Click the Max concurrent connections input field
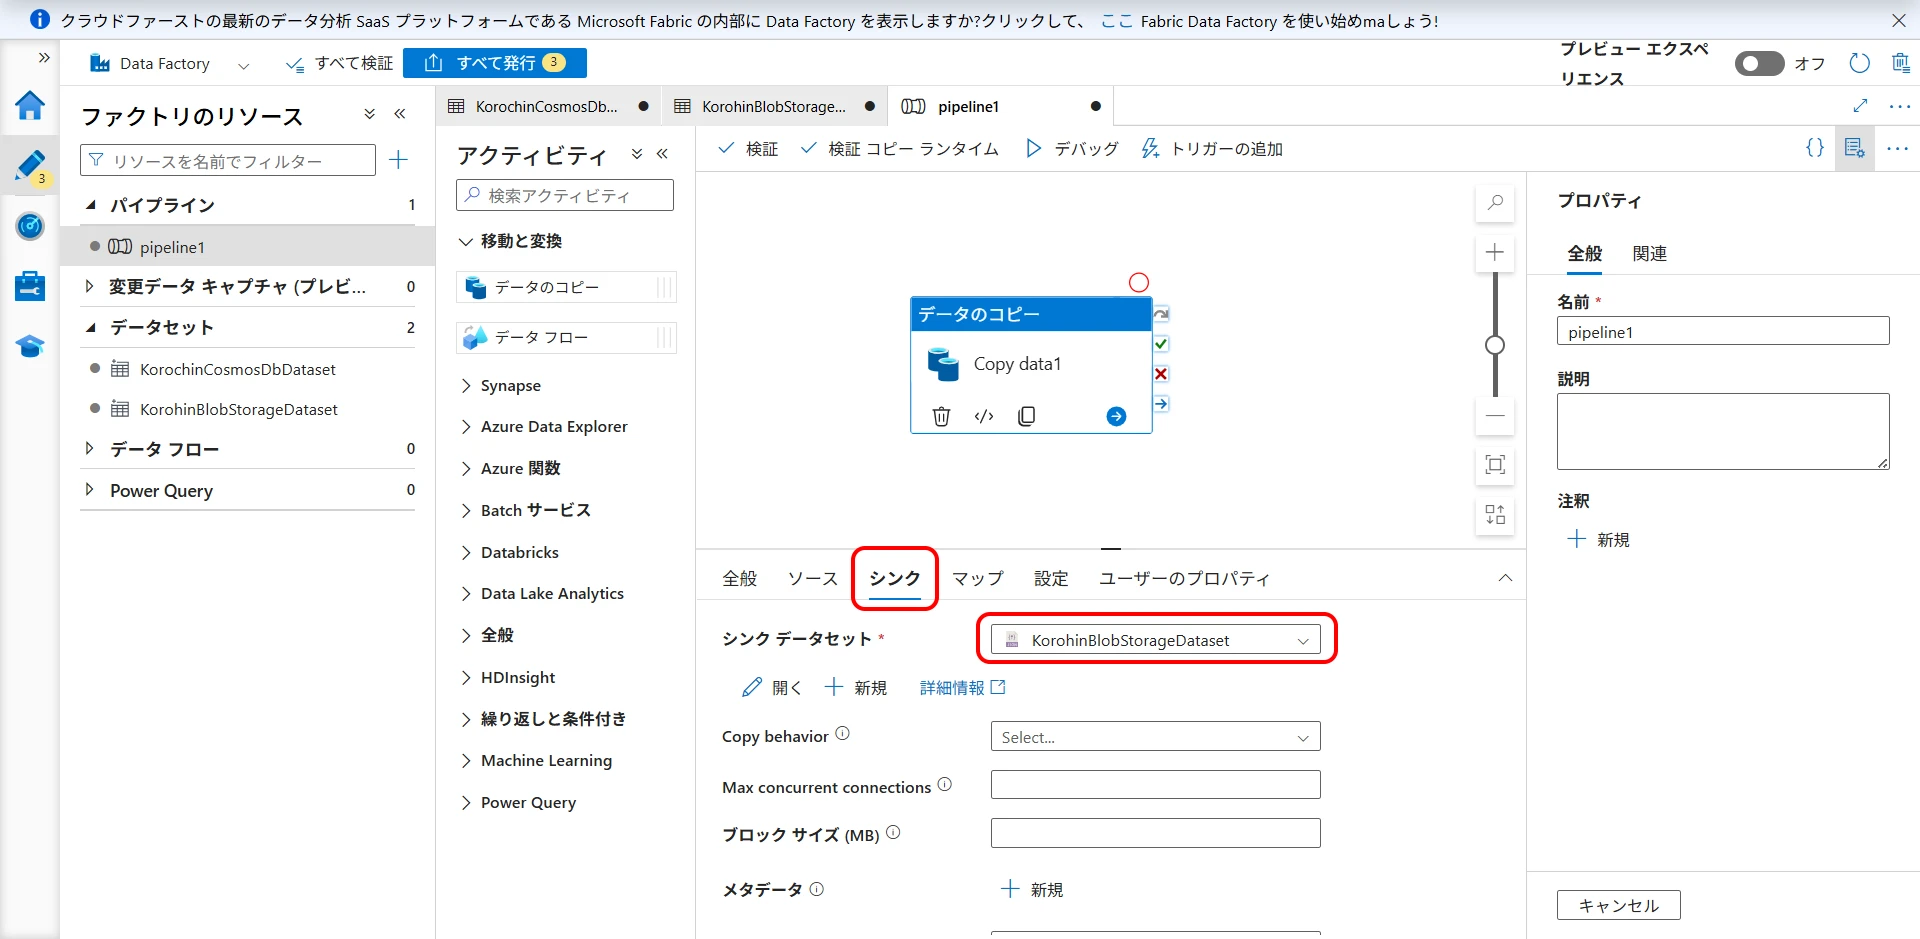 click(1155, 785)
